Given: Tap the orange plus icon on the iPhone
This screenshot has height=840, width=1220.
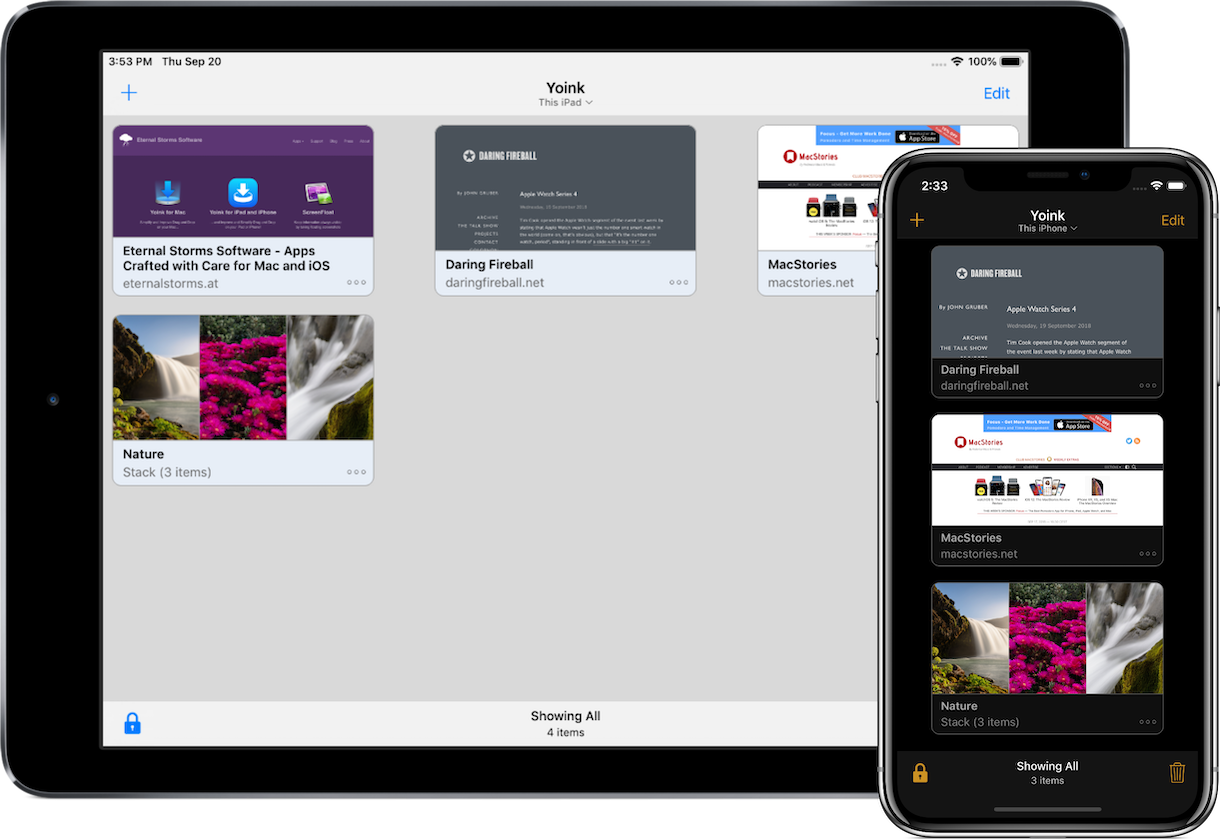Looking at the screenshot, I should coord(917,220).
